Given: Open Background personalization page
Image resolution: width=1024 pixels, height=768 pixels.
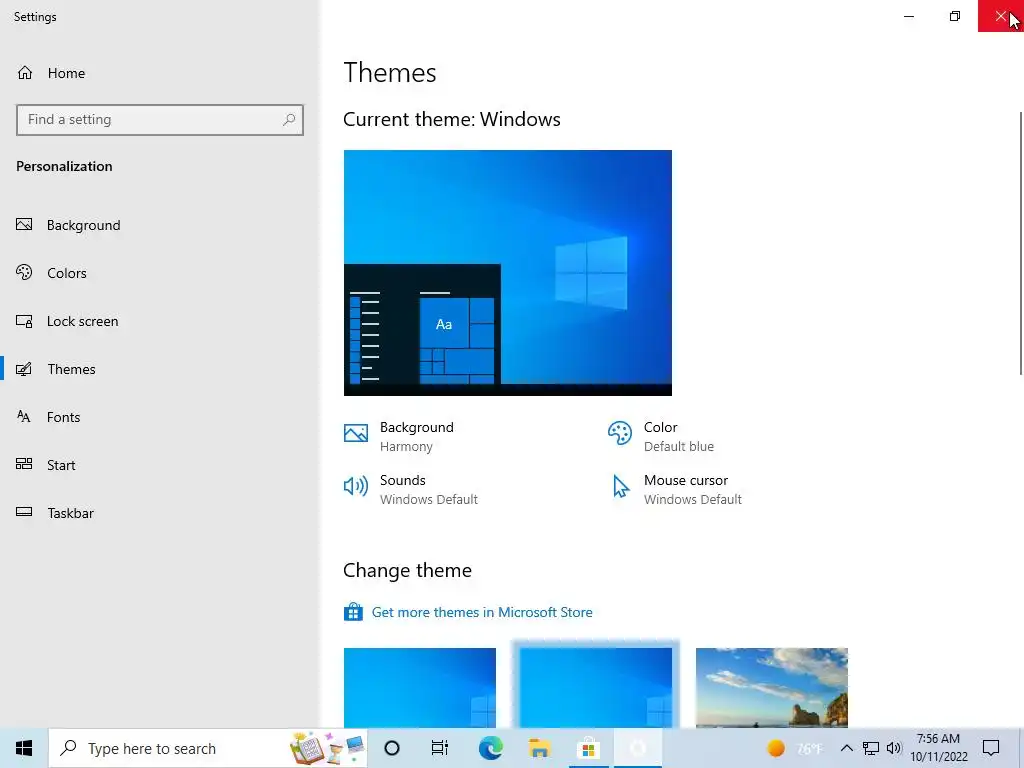Looking at the screenshot, I should pos(160,225).
